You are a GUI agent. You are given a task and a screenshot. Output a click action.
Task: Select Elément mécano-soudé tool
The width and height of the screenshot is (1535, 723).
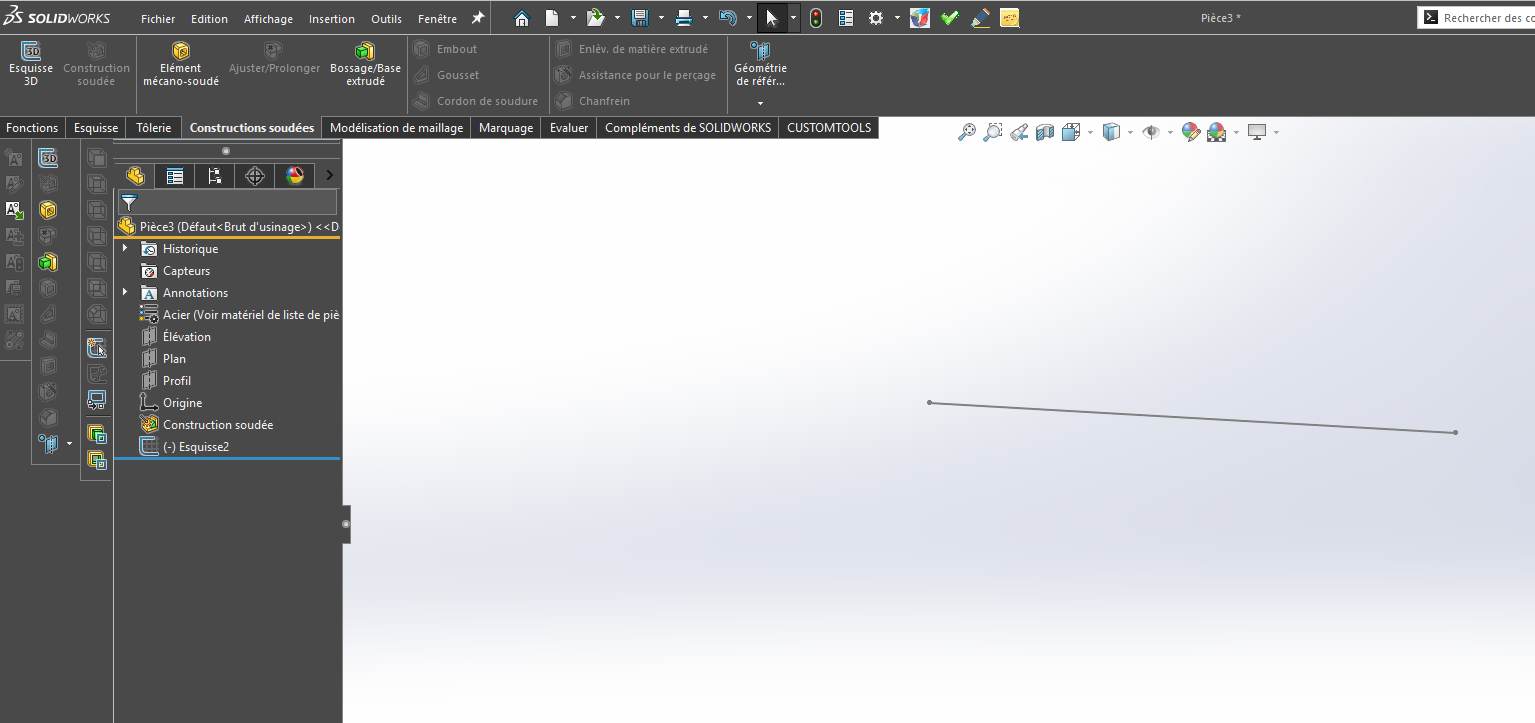coord(180,52)
